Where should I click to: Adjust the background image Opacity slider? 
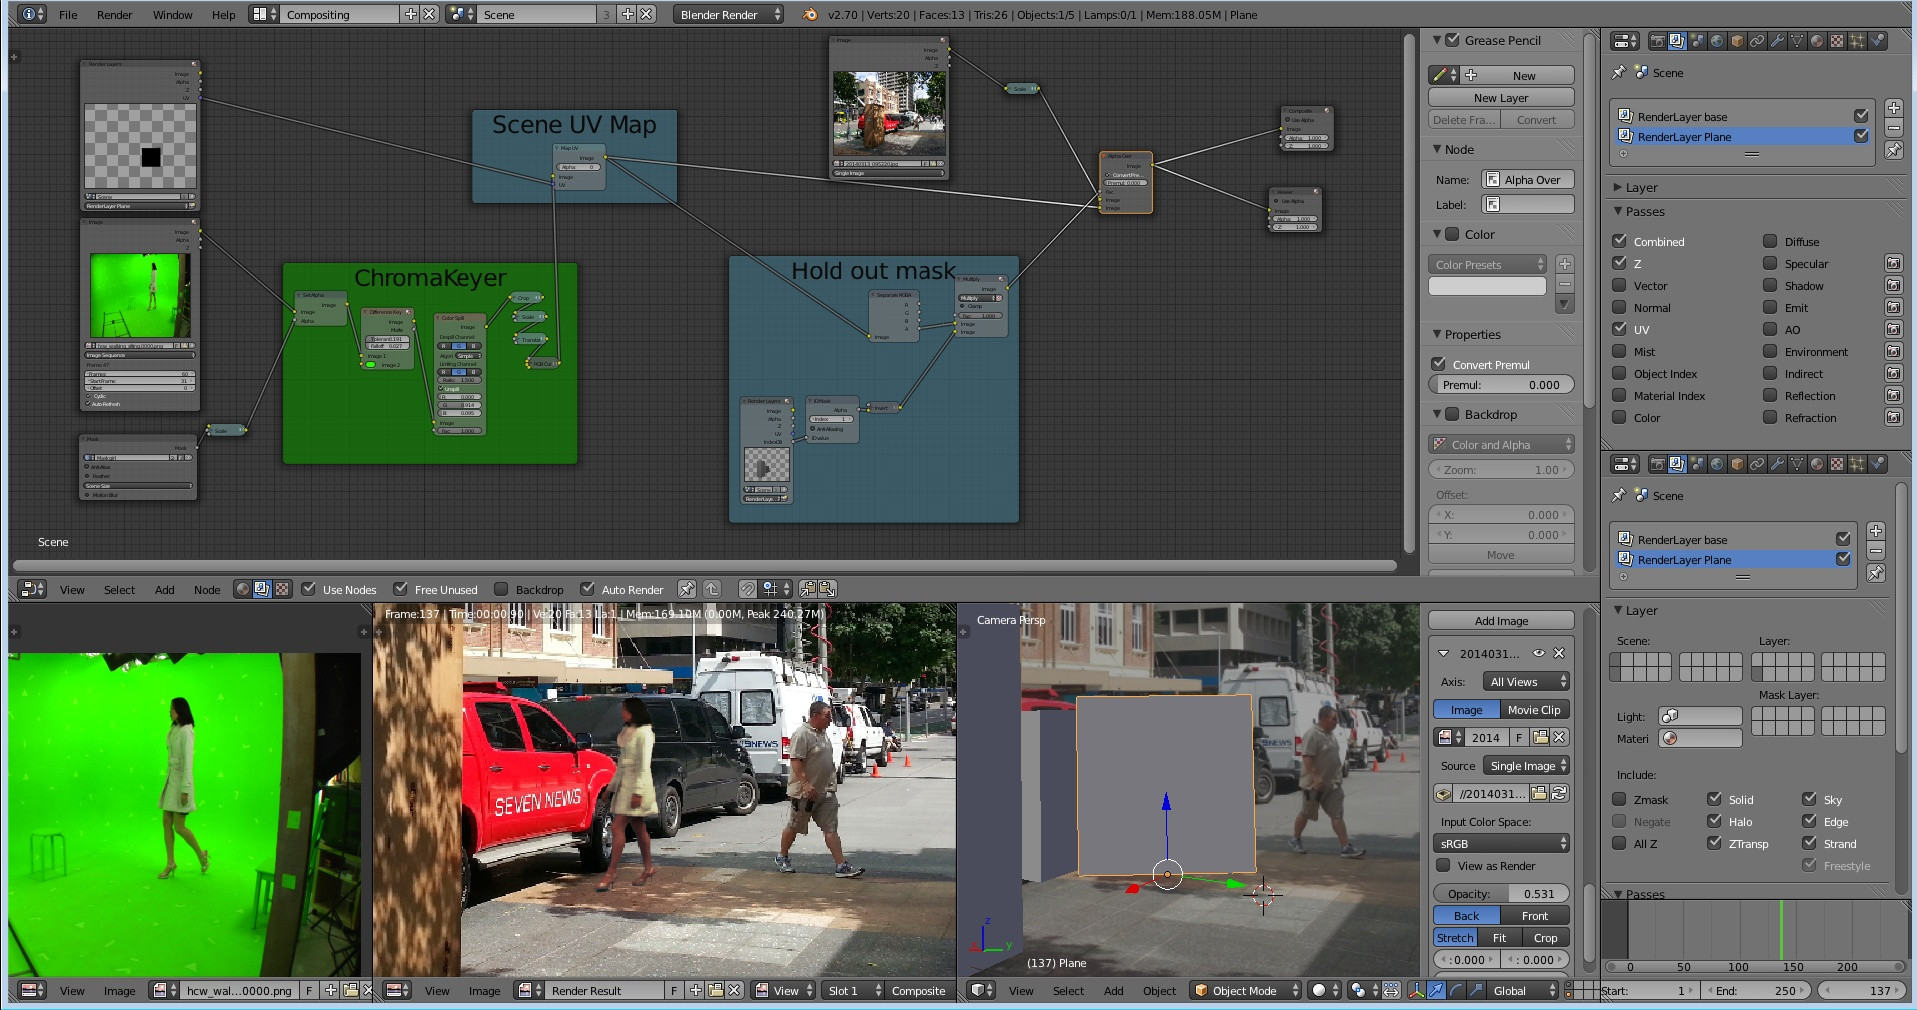tap(1501, 893)
